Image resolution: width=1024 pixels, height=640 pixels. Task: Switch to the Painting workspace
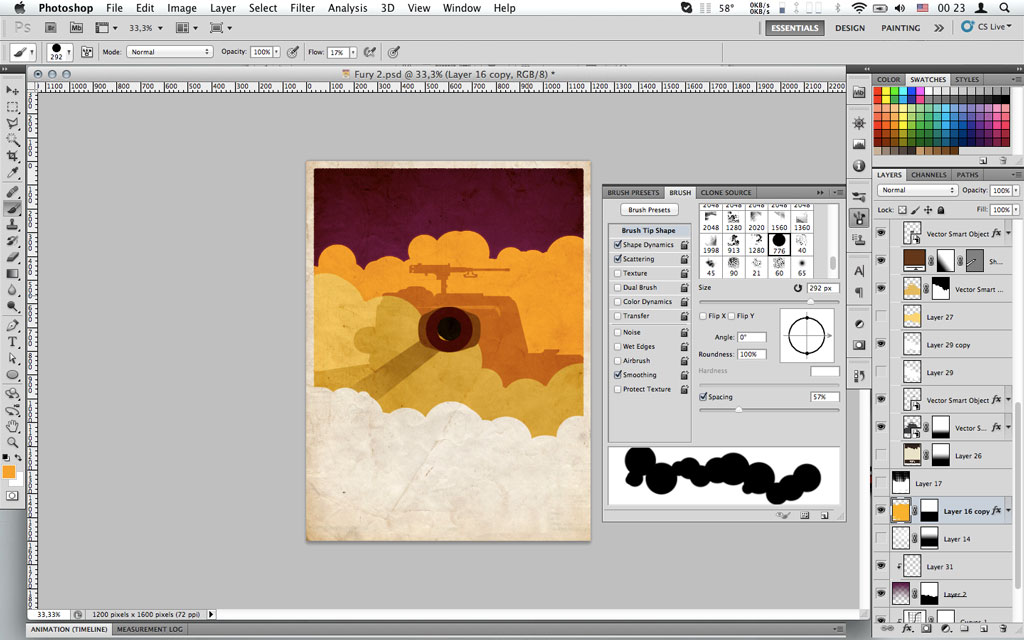[x=900, y=28]
